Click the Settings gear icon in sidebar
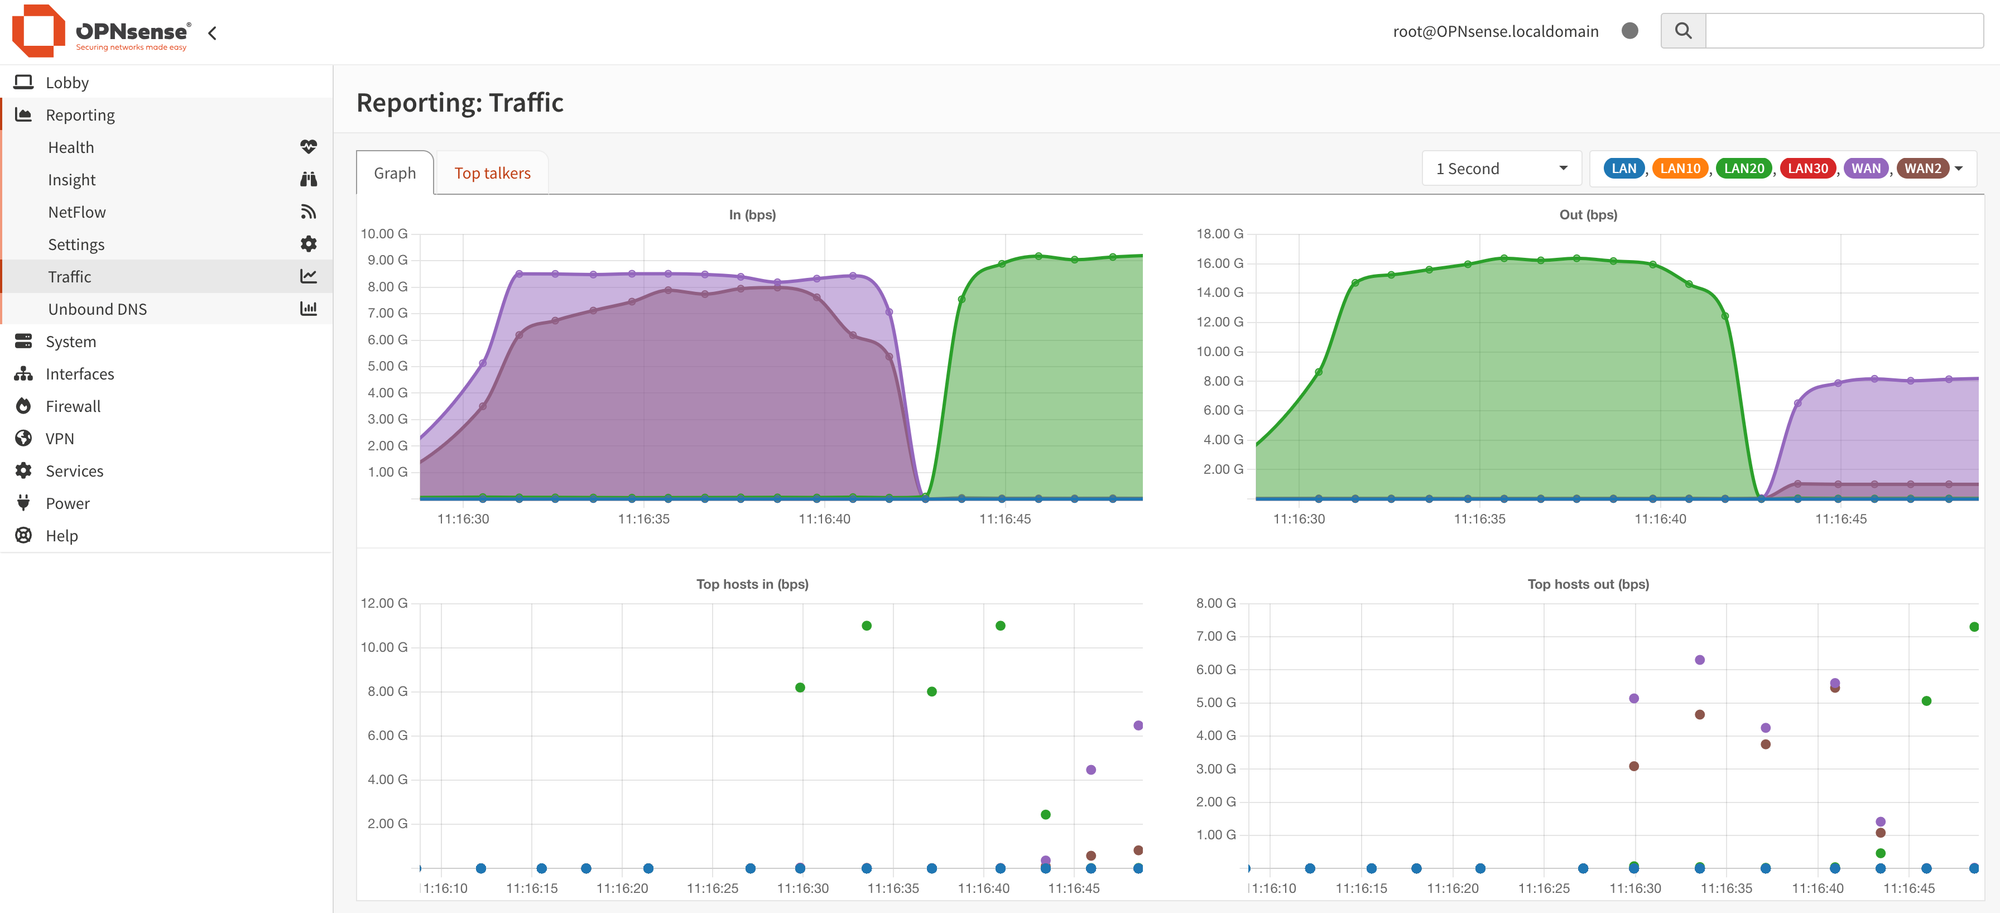 pyautogui.click(x=308, y=244)
